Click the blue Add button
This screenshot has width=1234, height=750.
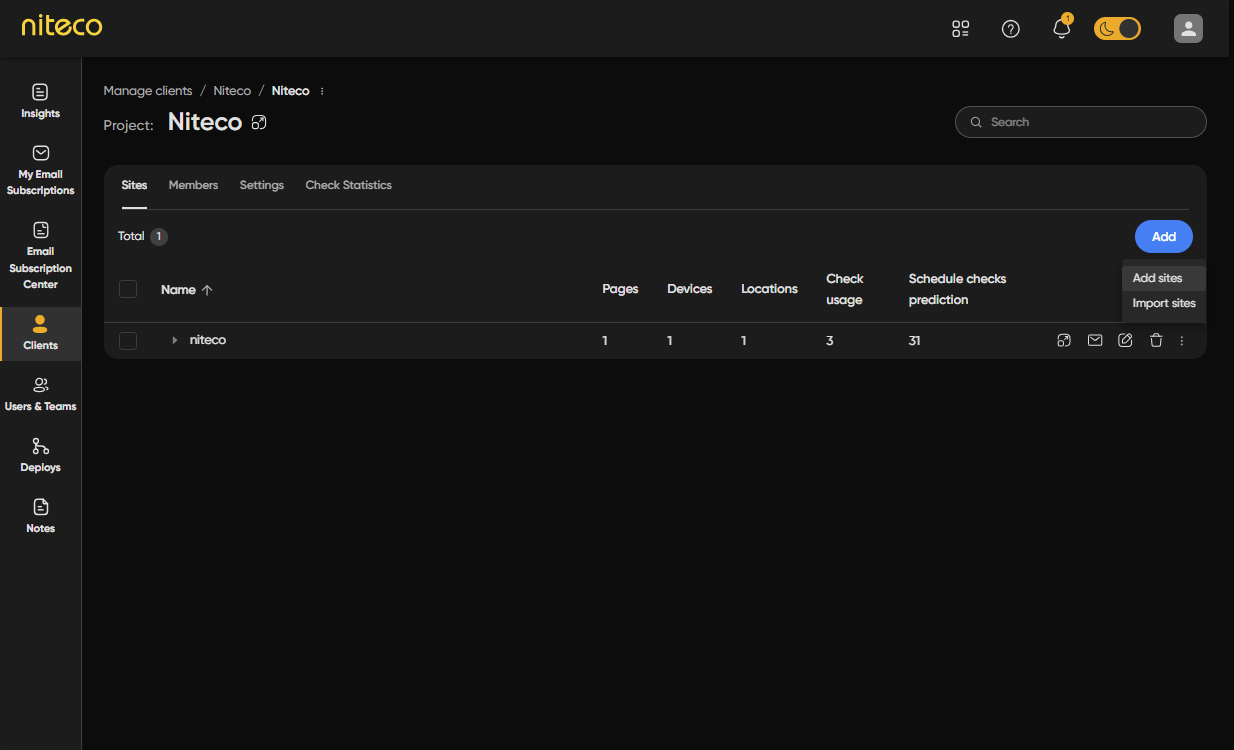1164,237
